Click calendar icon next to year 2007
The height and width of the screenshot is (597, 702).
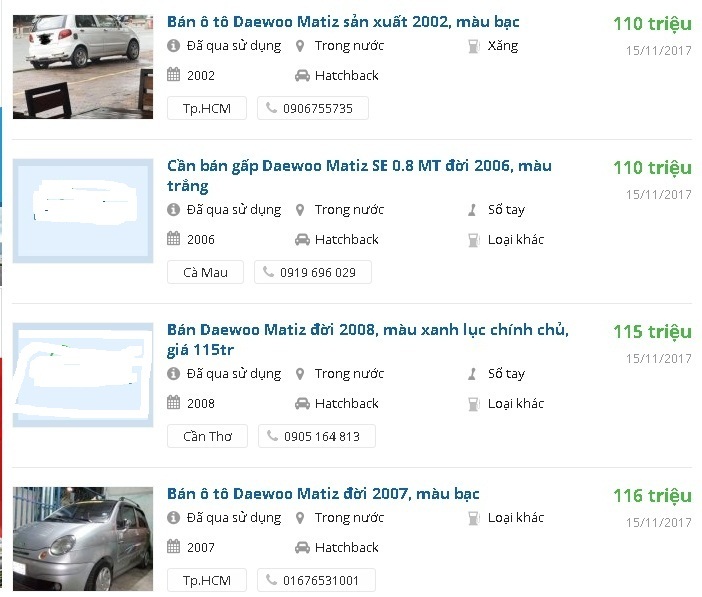point(173,548)
